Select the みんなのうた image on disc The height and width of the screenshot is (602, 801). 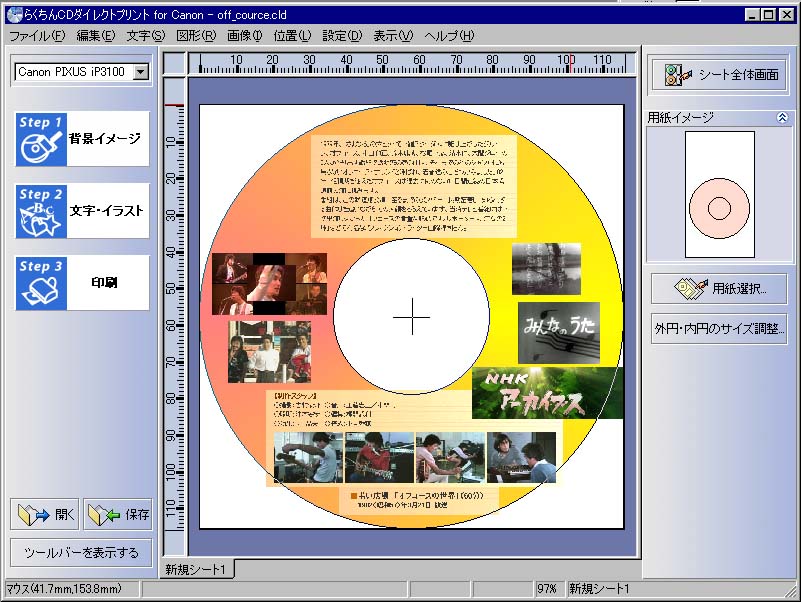pyautogui.click(x=559, y=333)
